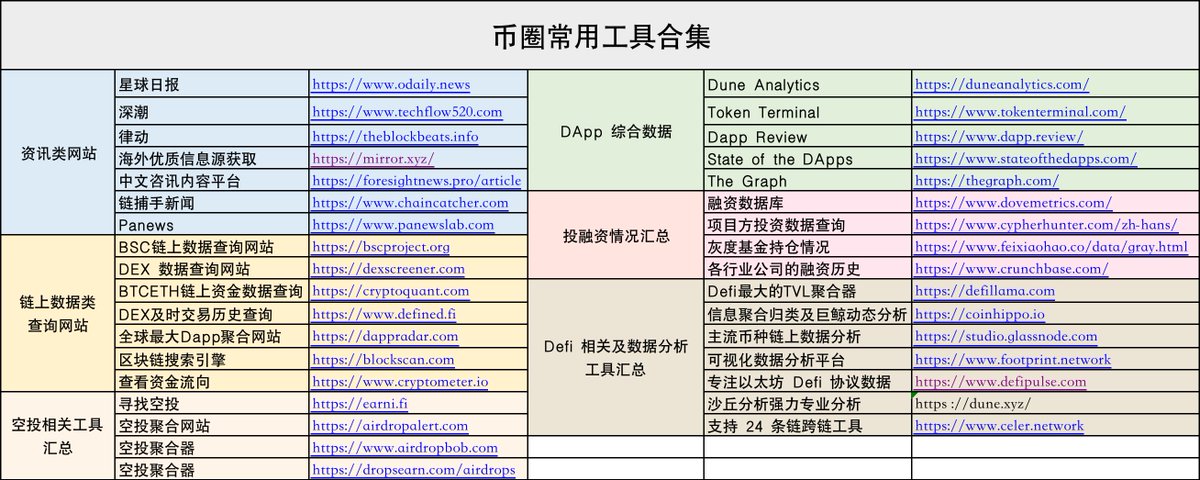This screenshot has width=1200, height=480.
Task: Open the bscproject.org link
Action: pos(381,247)
